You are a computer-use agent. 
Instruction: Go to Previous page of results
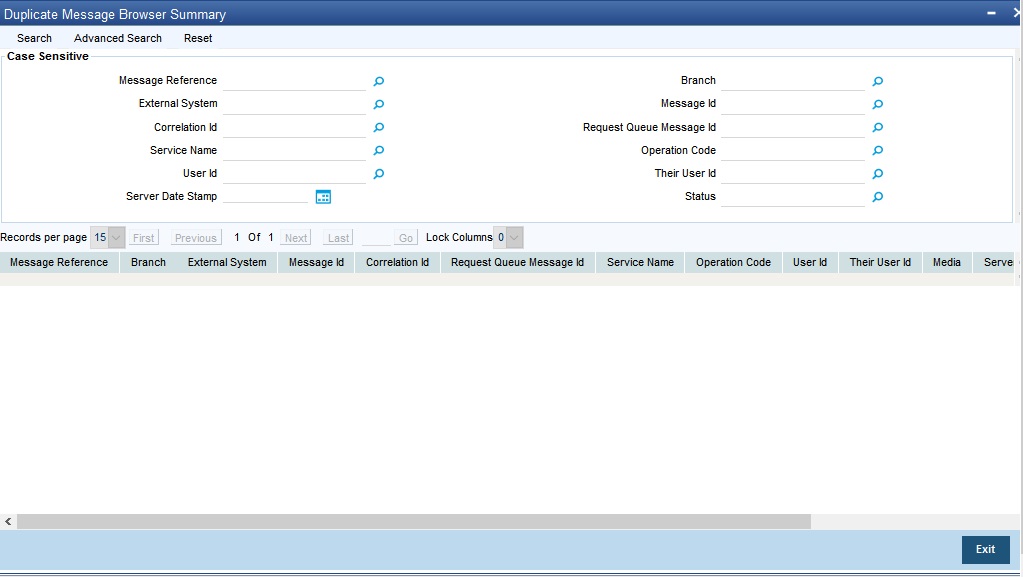196,238
